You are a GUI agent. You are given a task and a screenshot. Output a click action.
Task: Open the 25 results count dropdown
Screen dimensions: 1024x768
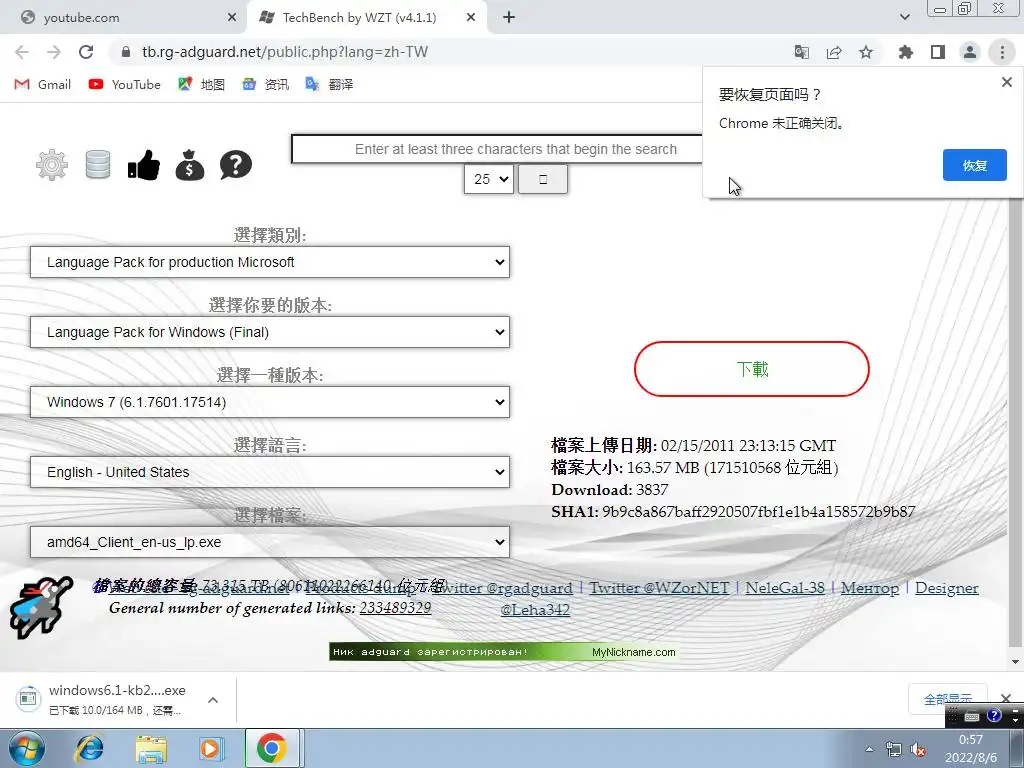(x=489, y=179)
